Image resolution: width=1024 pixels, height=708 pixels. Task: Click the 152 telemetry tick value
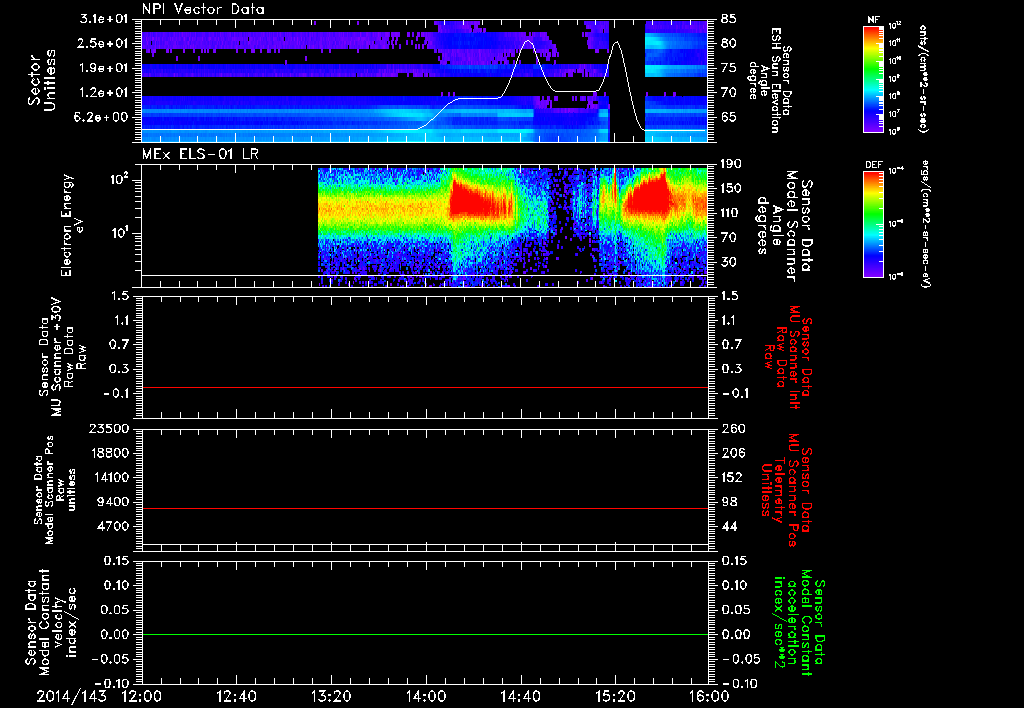(x=732, y=477)
